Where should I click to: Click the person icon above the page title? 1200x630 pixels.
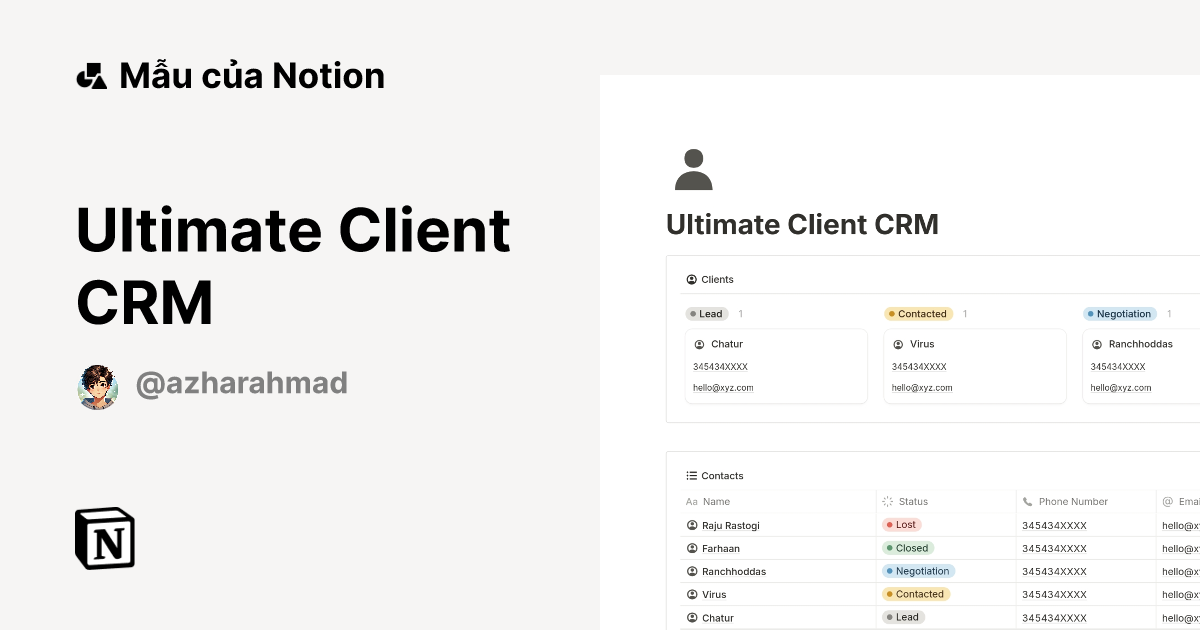pyautogui.click(x=693, y=168)
